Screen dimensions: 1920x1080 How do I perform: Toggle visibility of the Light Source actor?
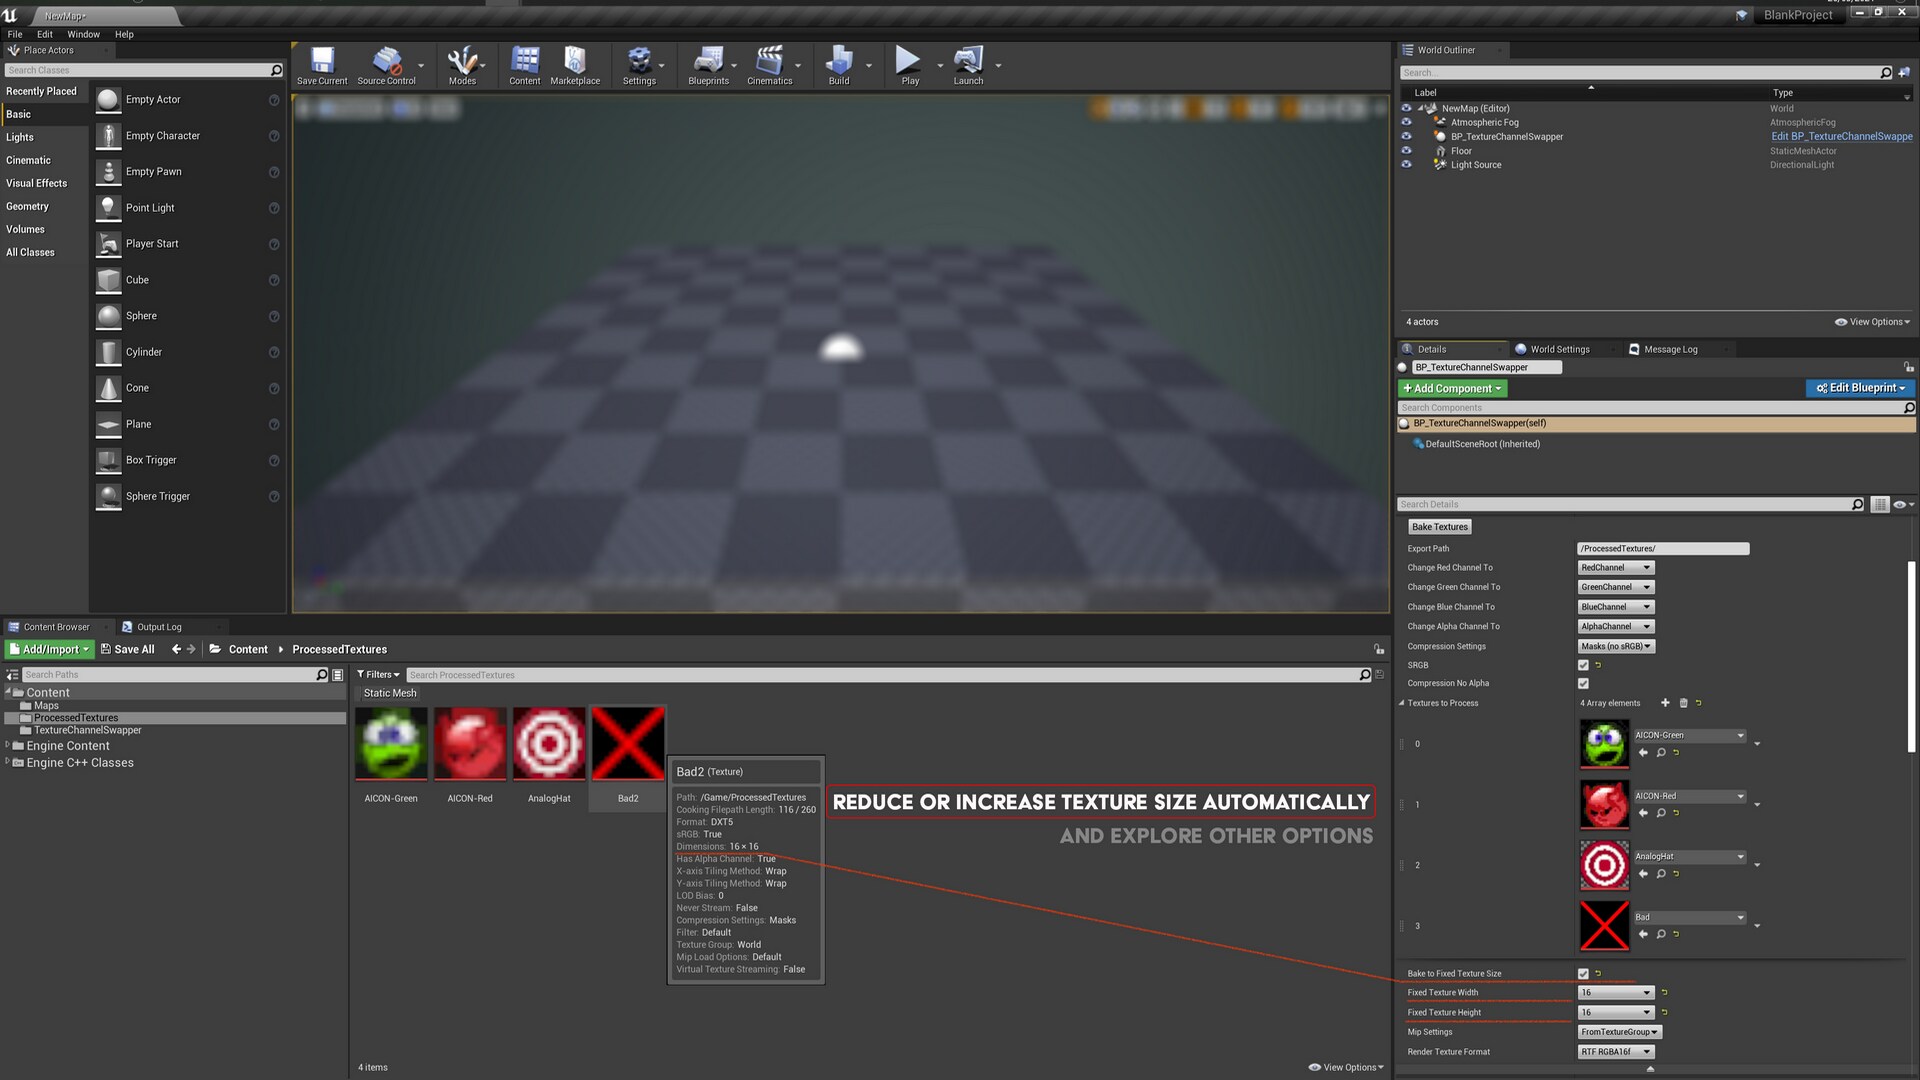[x=1406, y=164]
